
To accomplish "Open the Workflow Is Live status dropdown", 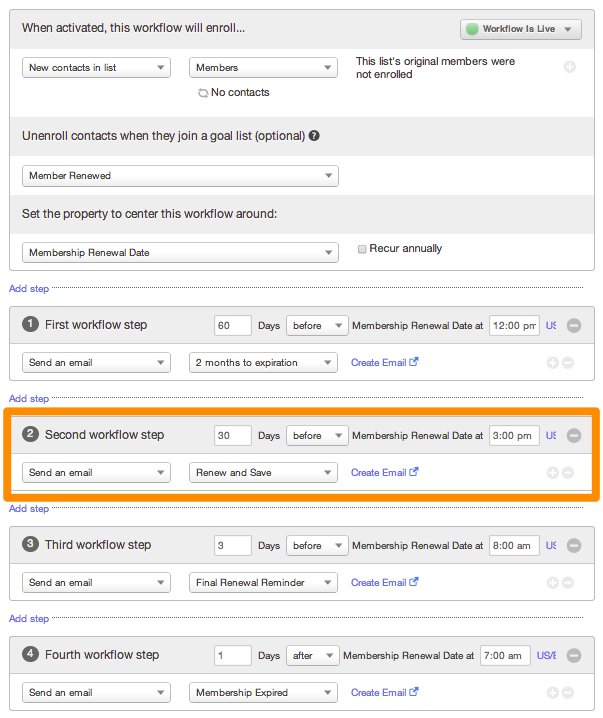I will click(520, 29).
